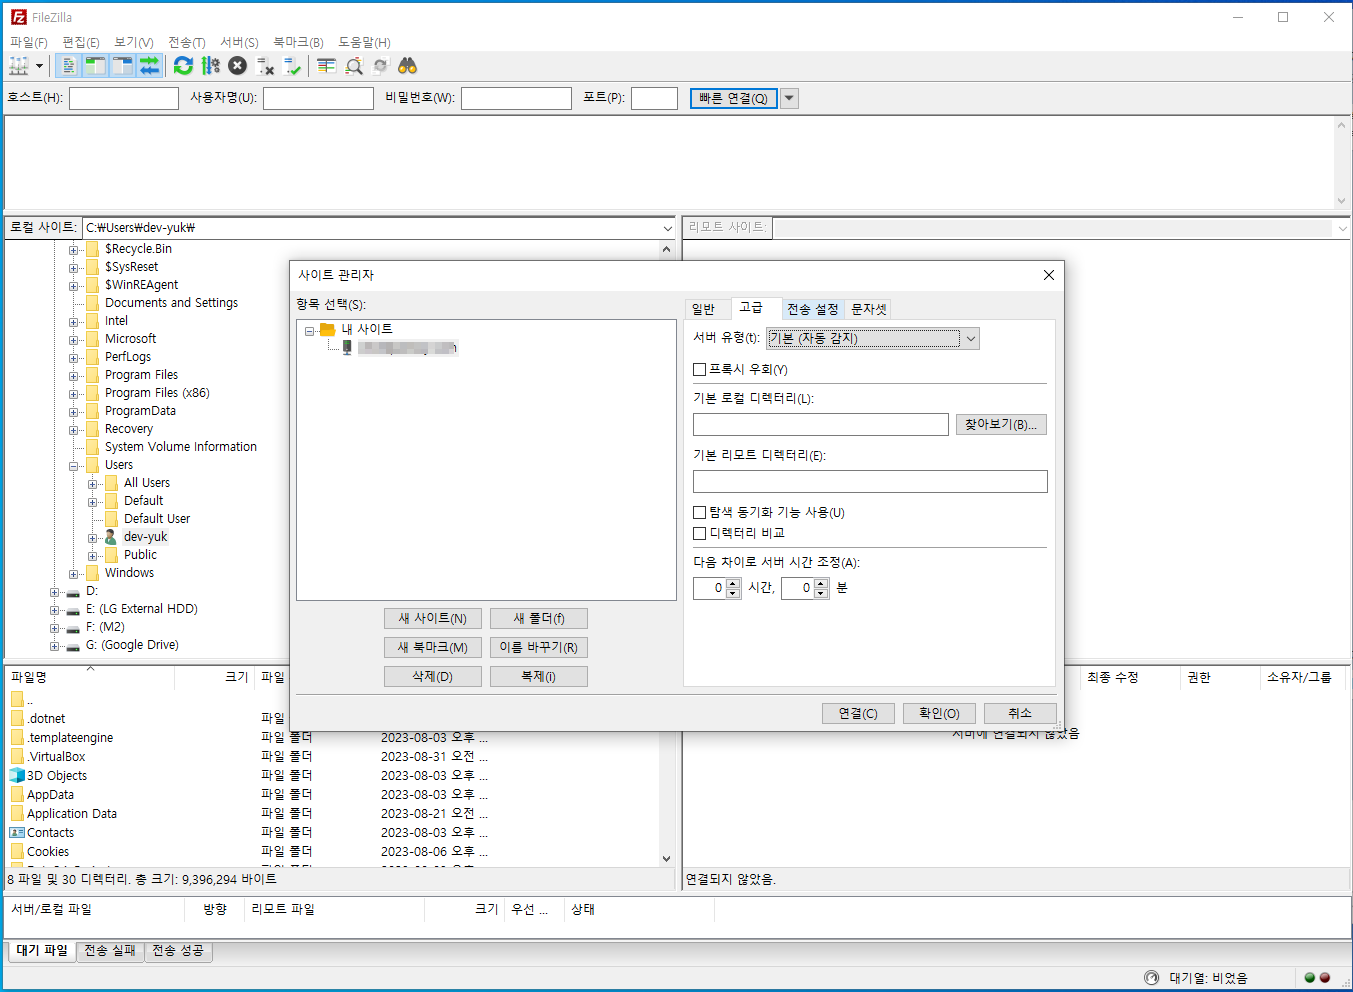
Task: Open the directory listing filters icon
Action: click(326, 66)
